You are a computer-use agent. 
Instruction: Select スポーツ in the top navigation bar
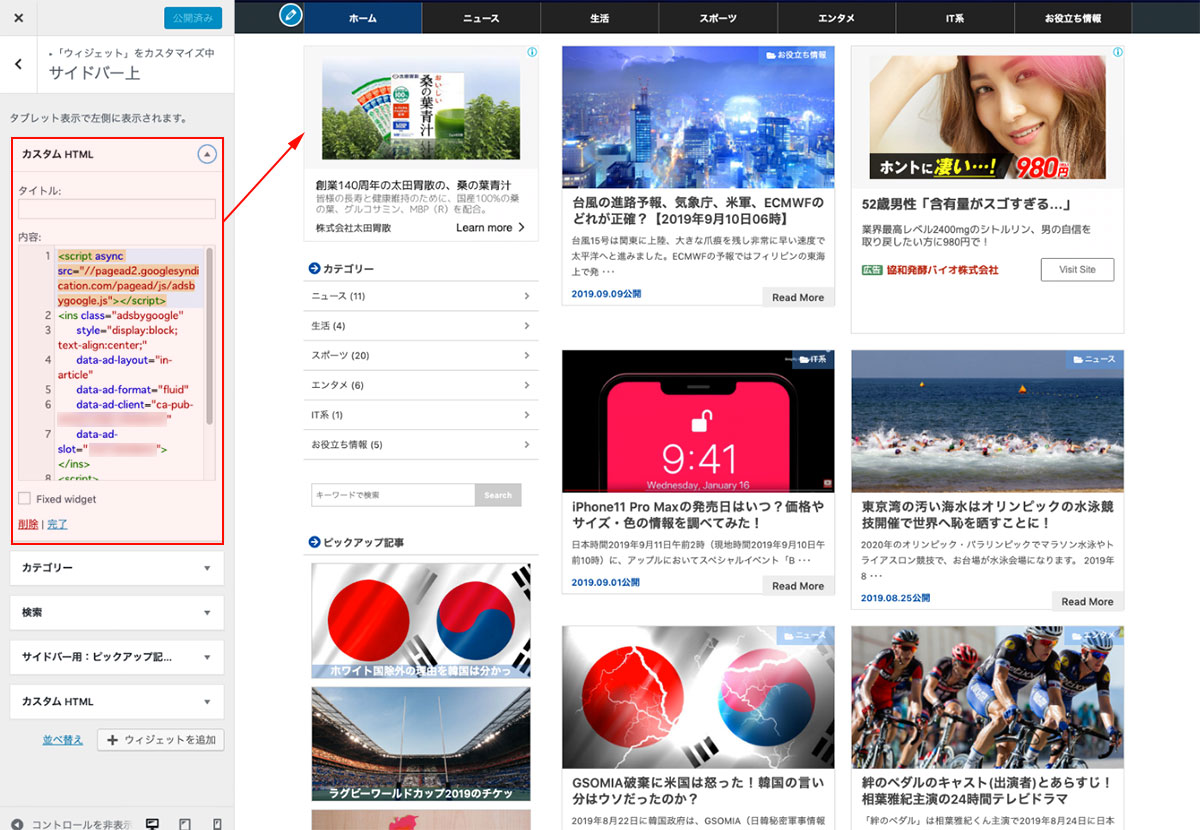717,18
